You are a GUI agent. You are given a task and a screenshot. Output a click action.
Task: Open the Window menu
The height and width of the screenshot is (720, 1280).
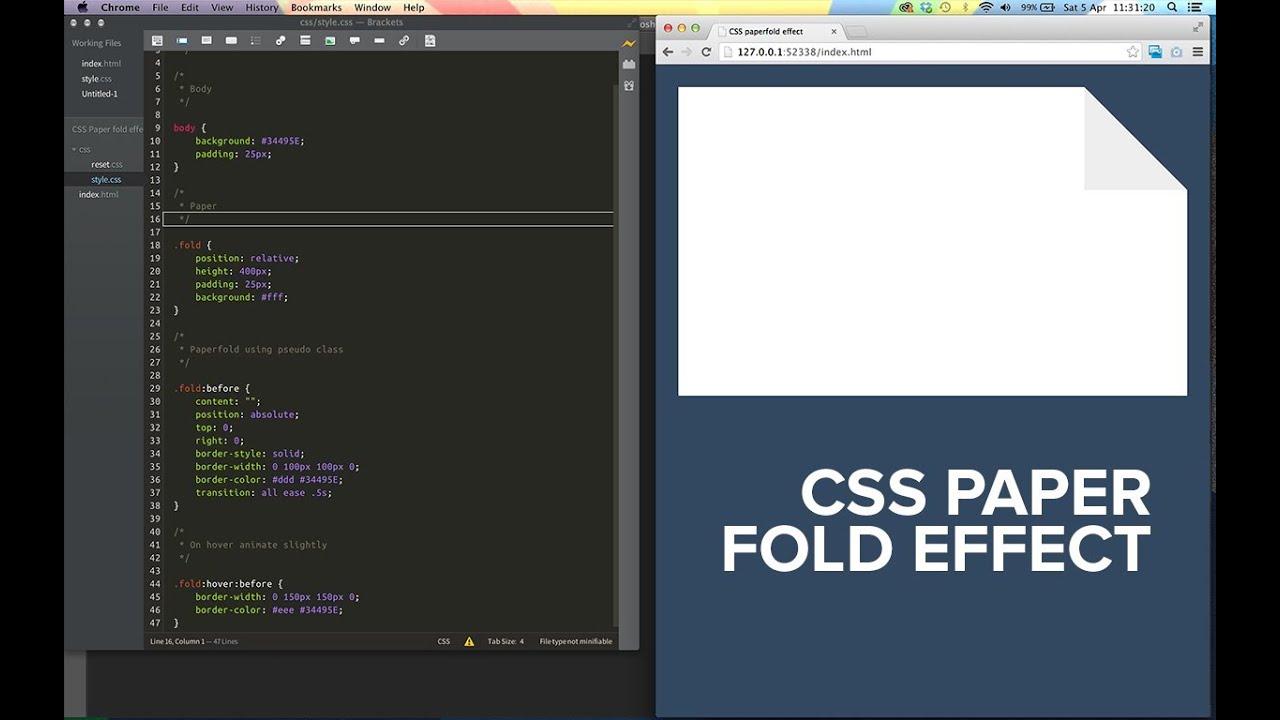(x=373, y=7)
